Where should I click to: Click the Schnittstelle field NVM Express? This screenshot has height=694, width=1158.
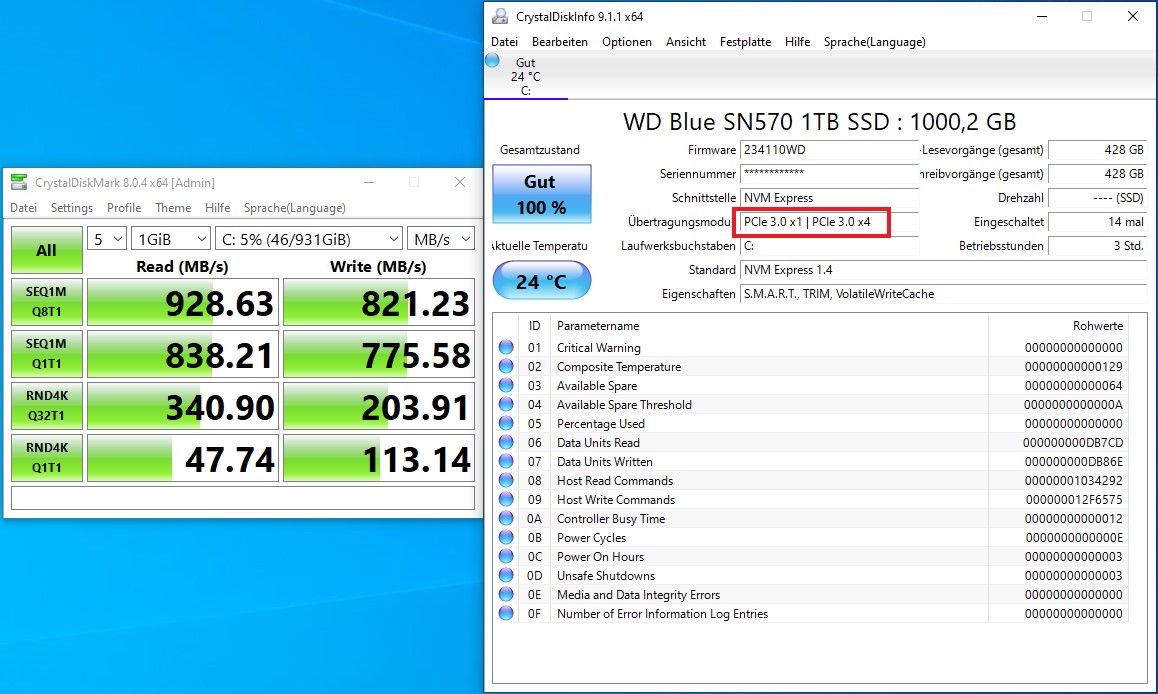pos(829,198)
